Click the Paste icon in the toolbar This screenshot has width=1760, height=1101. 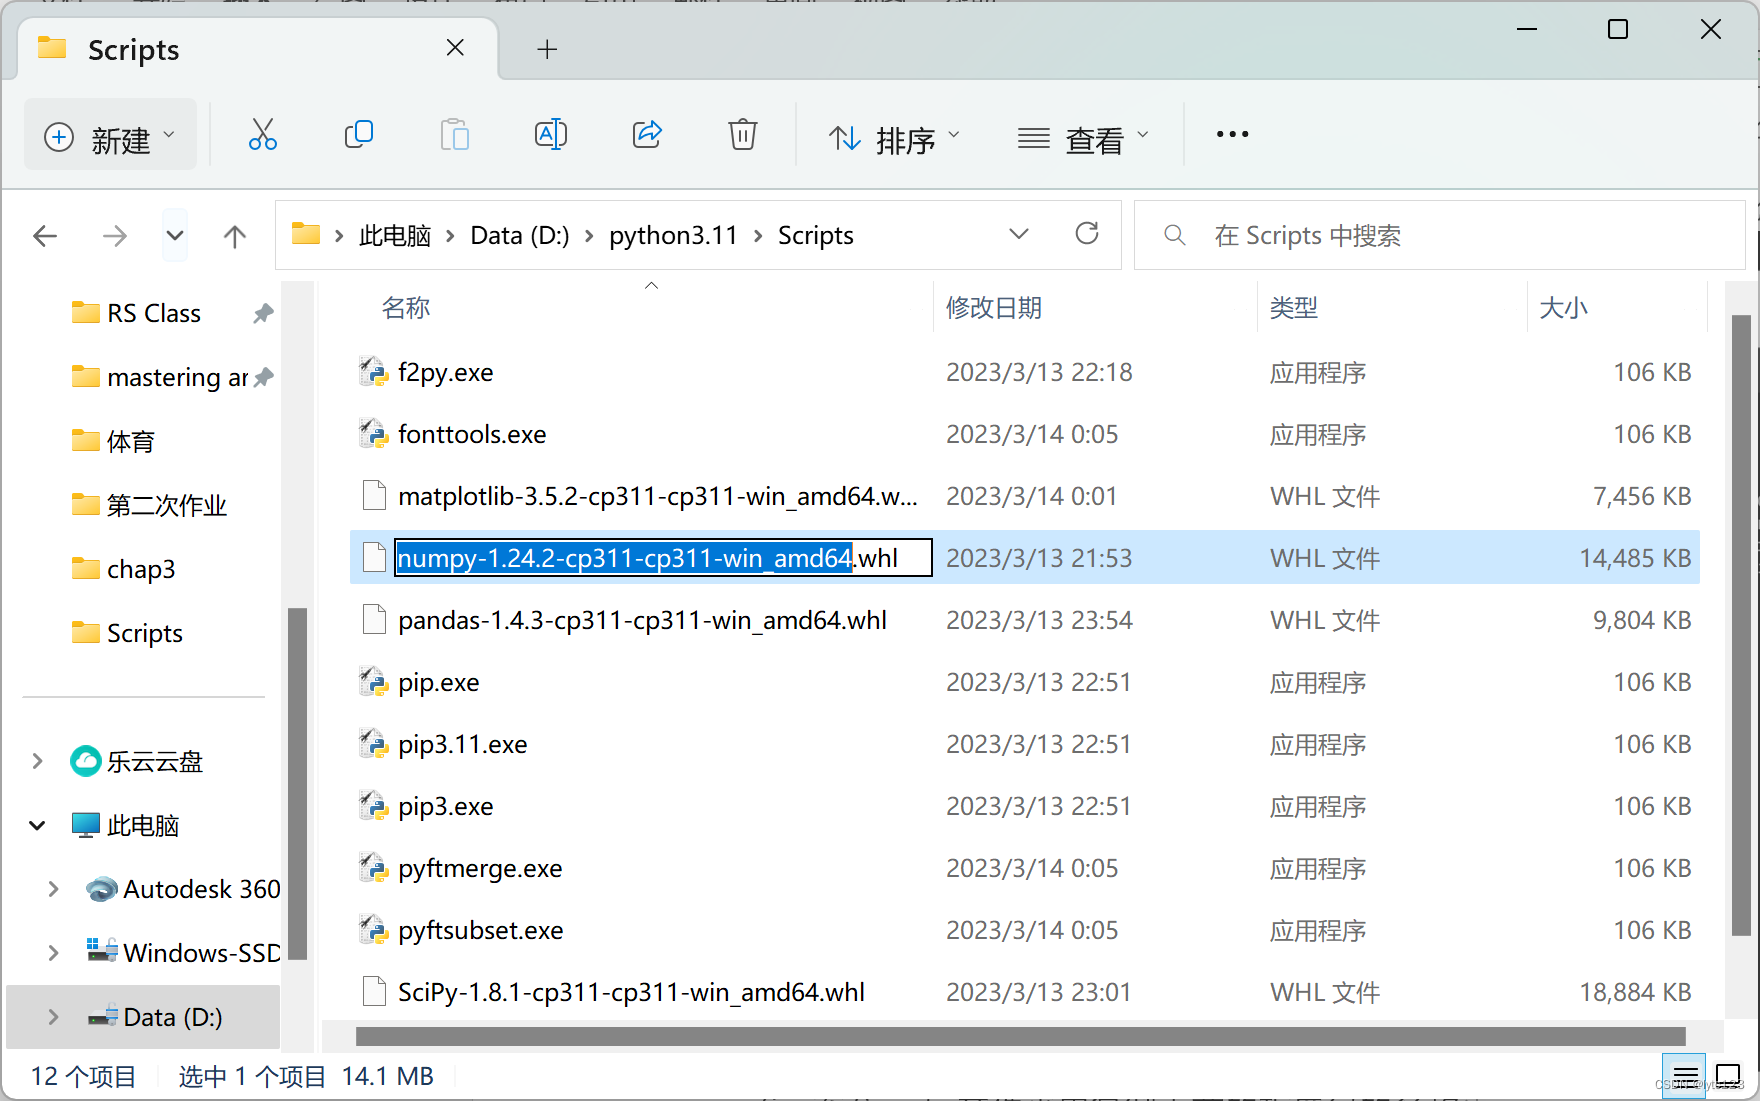pyautogui.click(x=454, y=133)
